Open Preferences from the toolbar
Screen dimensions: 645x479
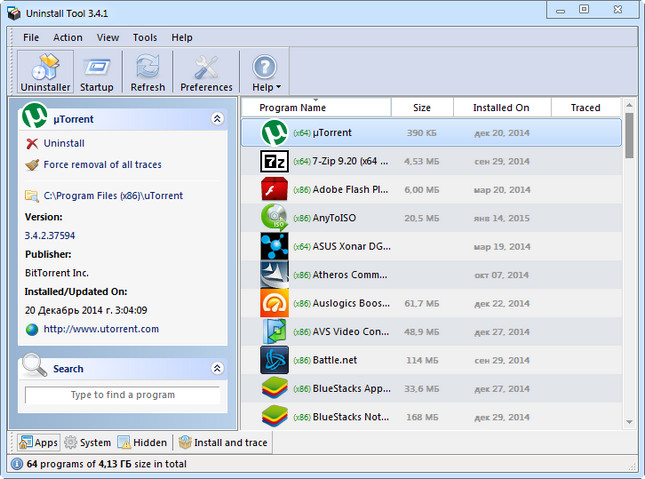click(x=206, y=73)
